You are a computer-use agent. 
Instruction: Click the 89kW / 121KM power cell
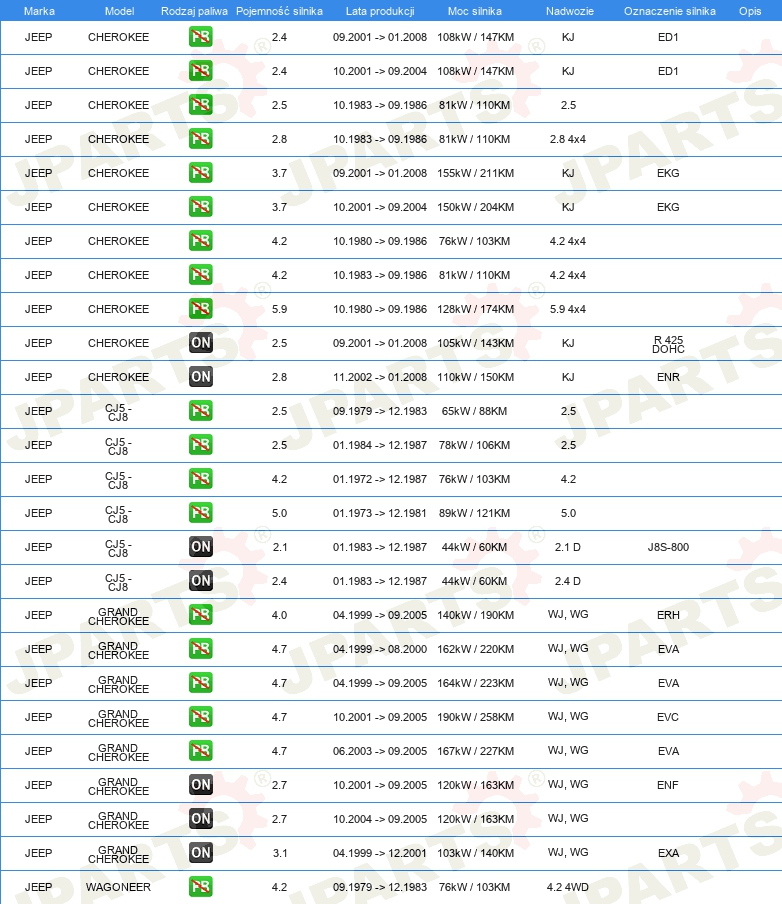[x=475, y=513]
